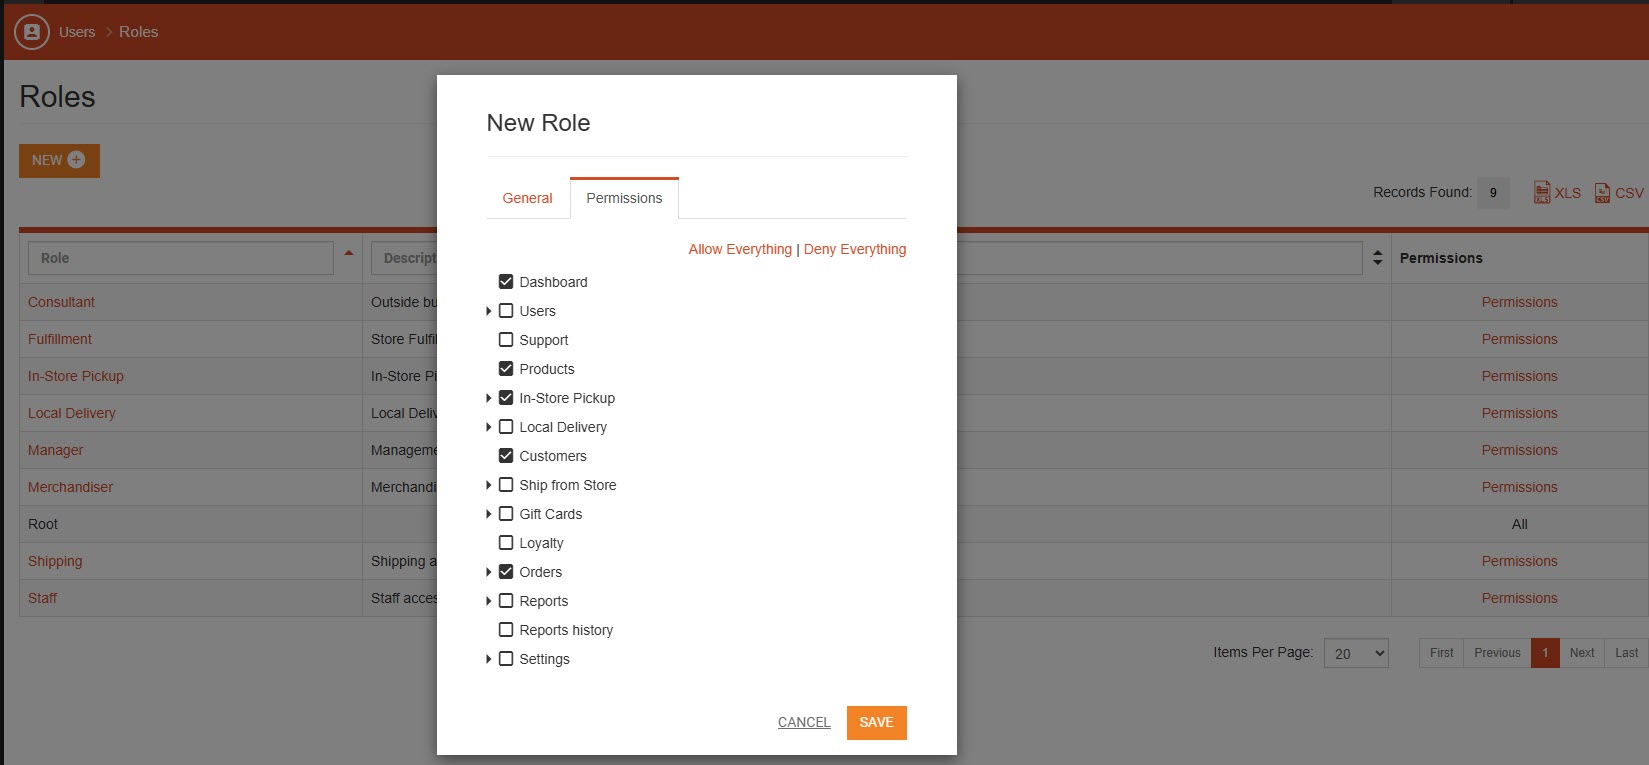
Task: Check the Gift Cards checkbox
Action: click(506, 514)
